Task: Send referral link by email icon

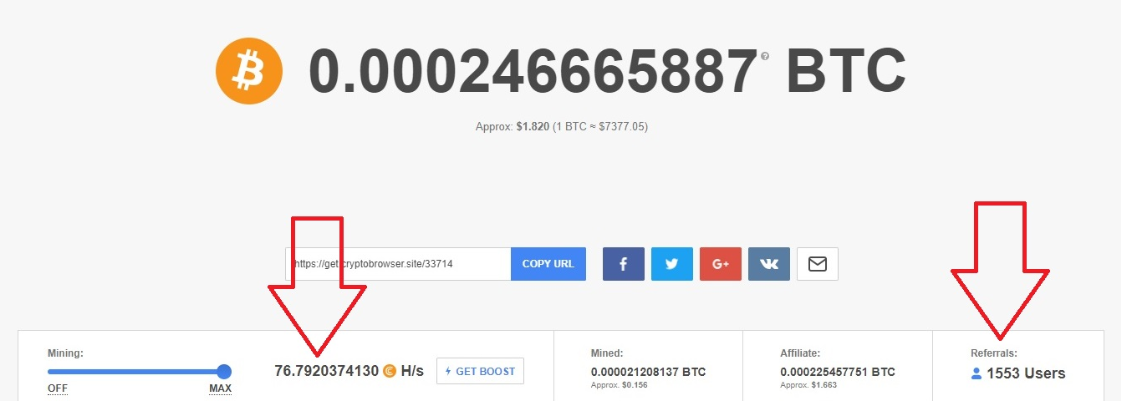Action: pyautogui.click(x=817, y=264)
